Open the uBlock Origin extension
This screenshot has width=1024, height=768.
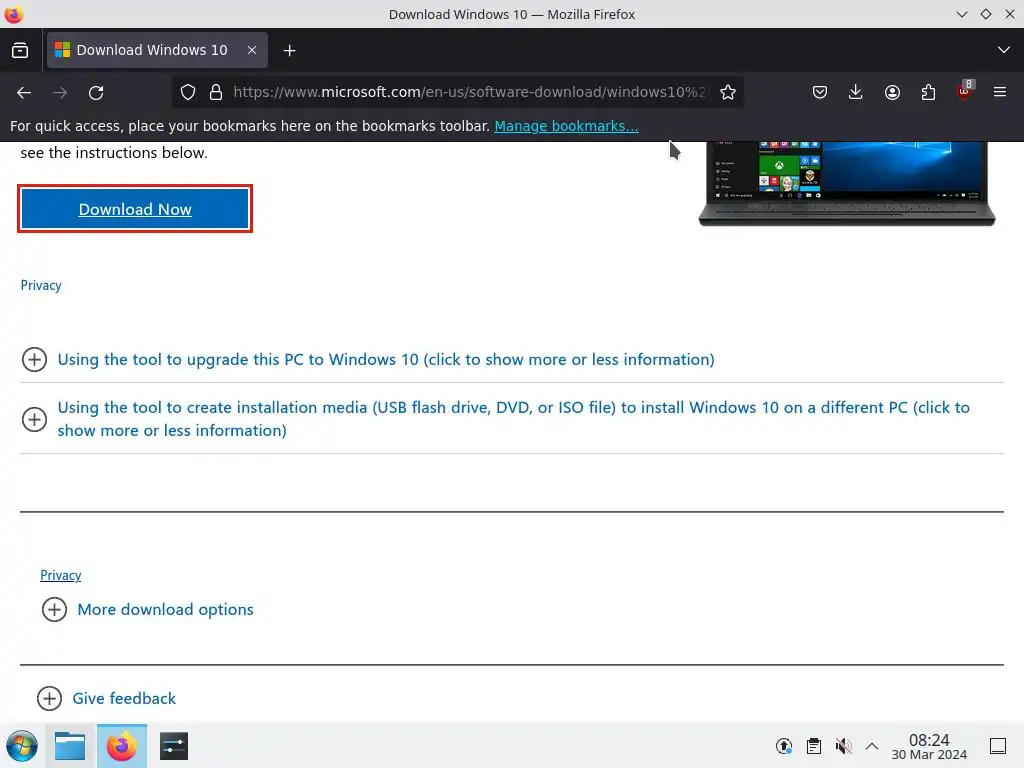coord(965,91)
